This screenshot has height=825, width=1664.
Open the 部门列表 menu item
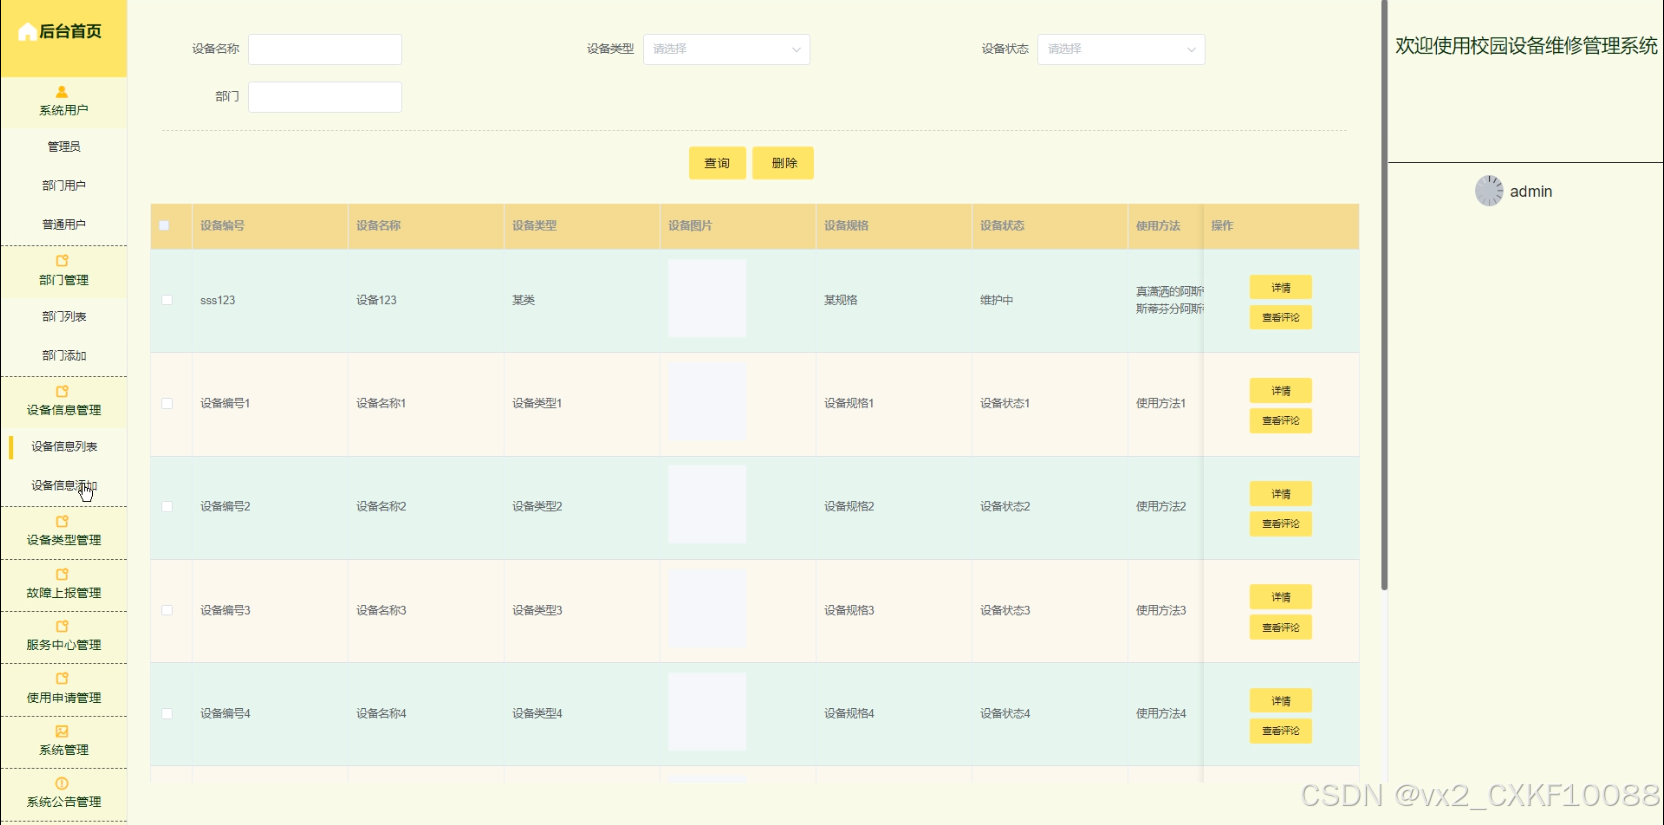(x=64, y=317)
